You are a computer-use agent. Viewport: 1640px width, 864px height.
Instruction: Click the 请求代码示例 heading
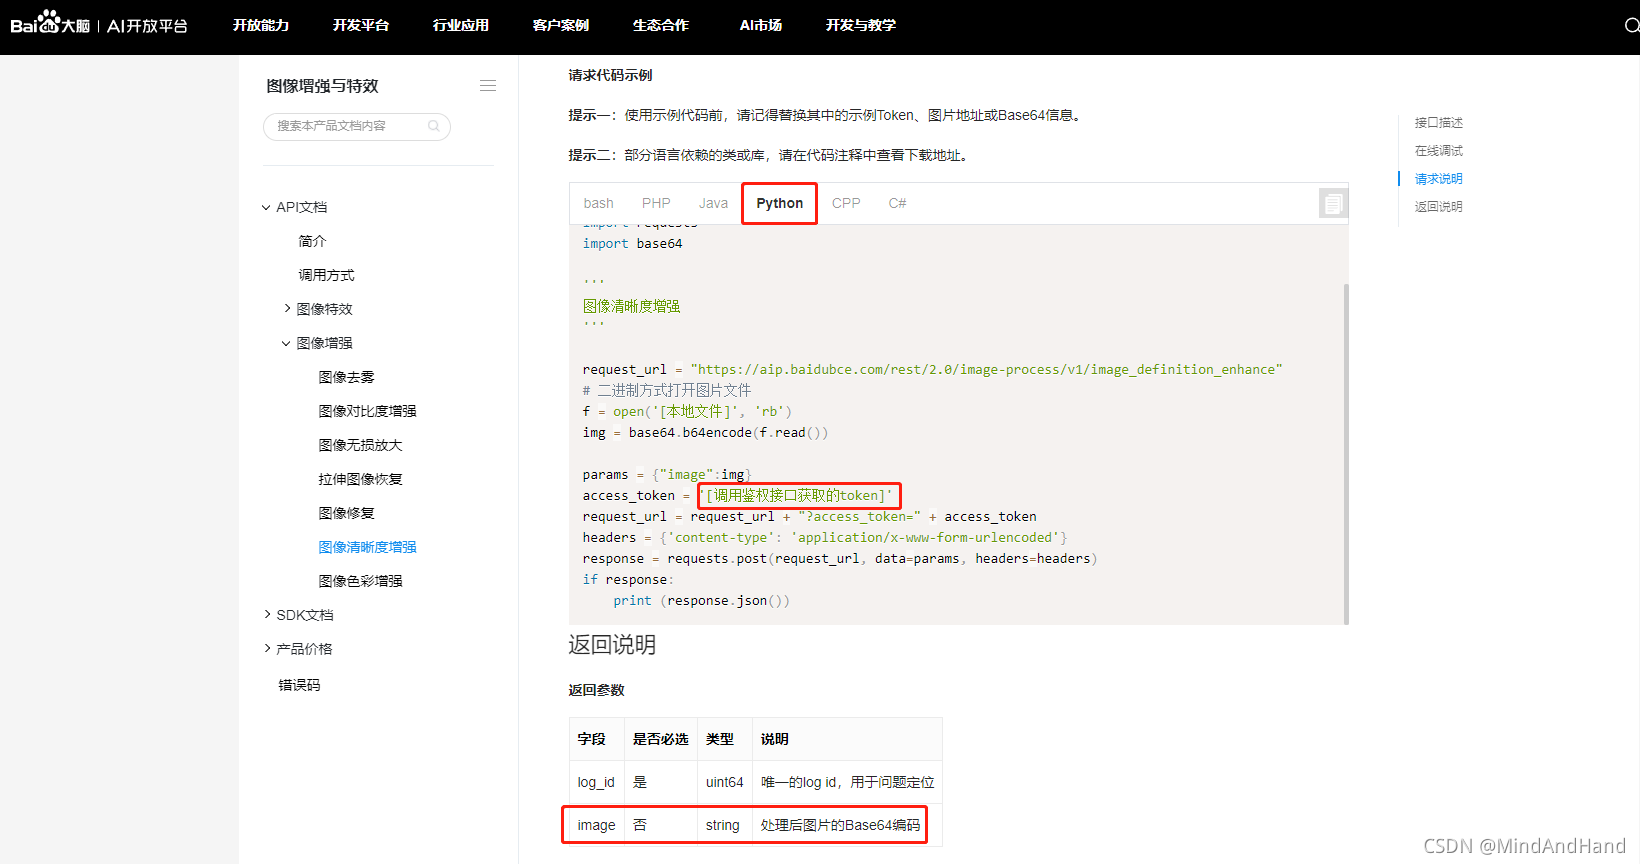(610, 75)
